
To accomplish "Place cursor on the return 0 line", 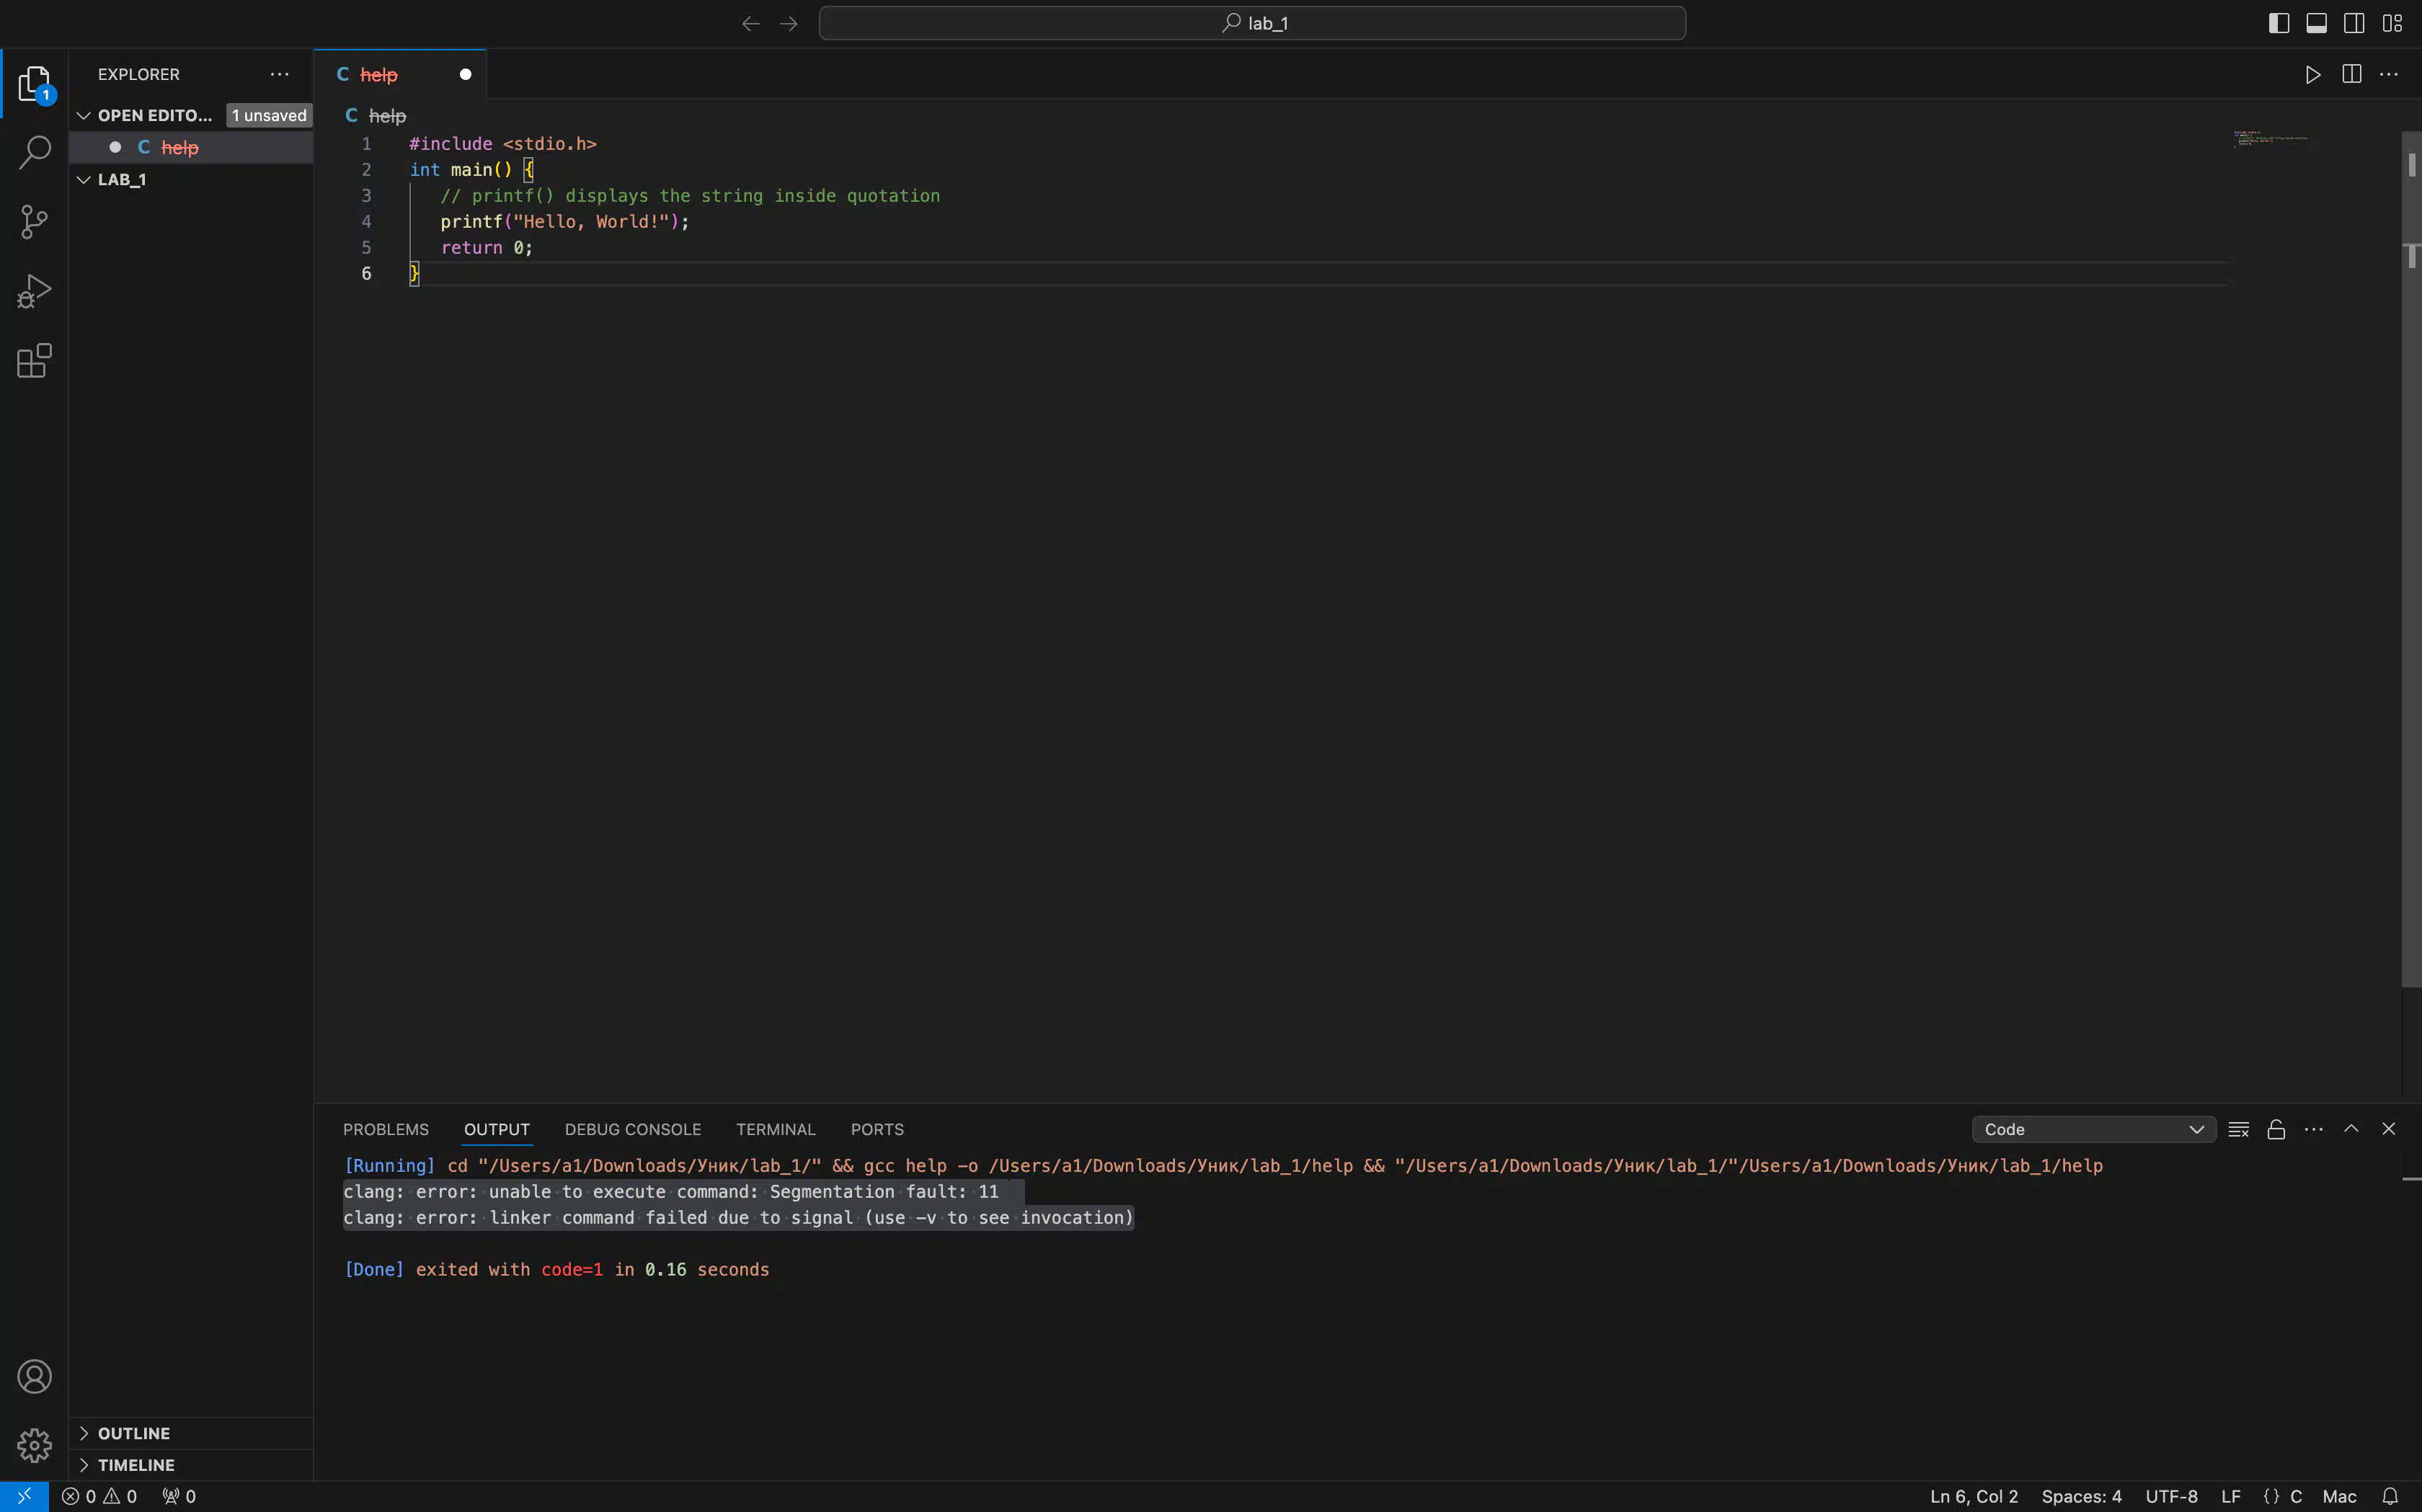I will click(487, 248).
